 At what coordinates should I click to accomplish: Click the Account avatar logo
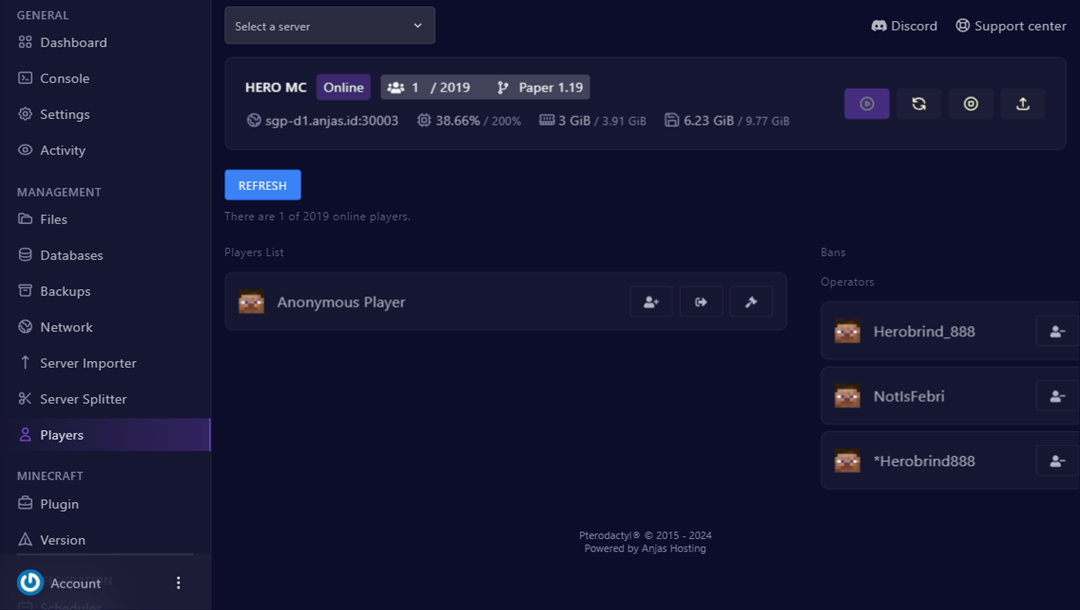[30, 582]
